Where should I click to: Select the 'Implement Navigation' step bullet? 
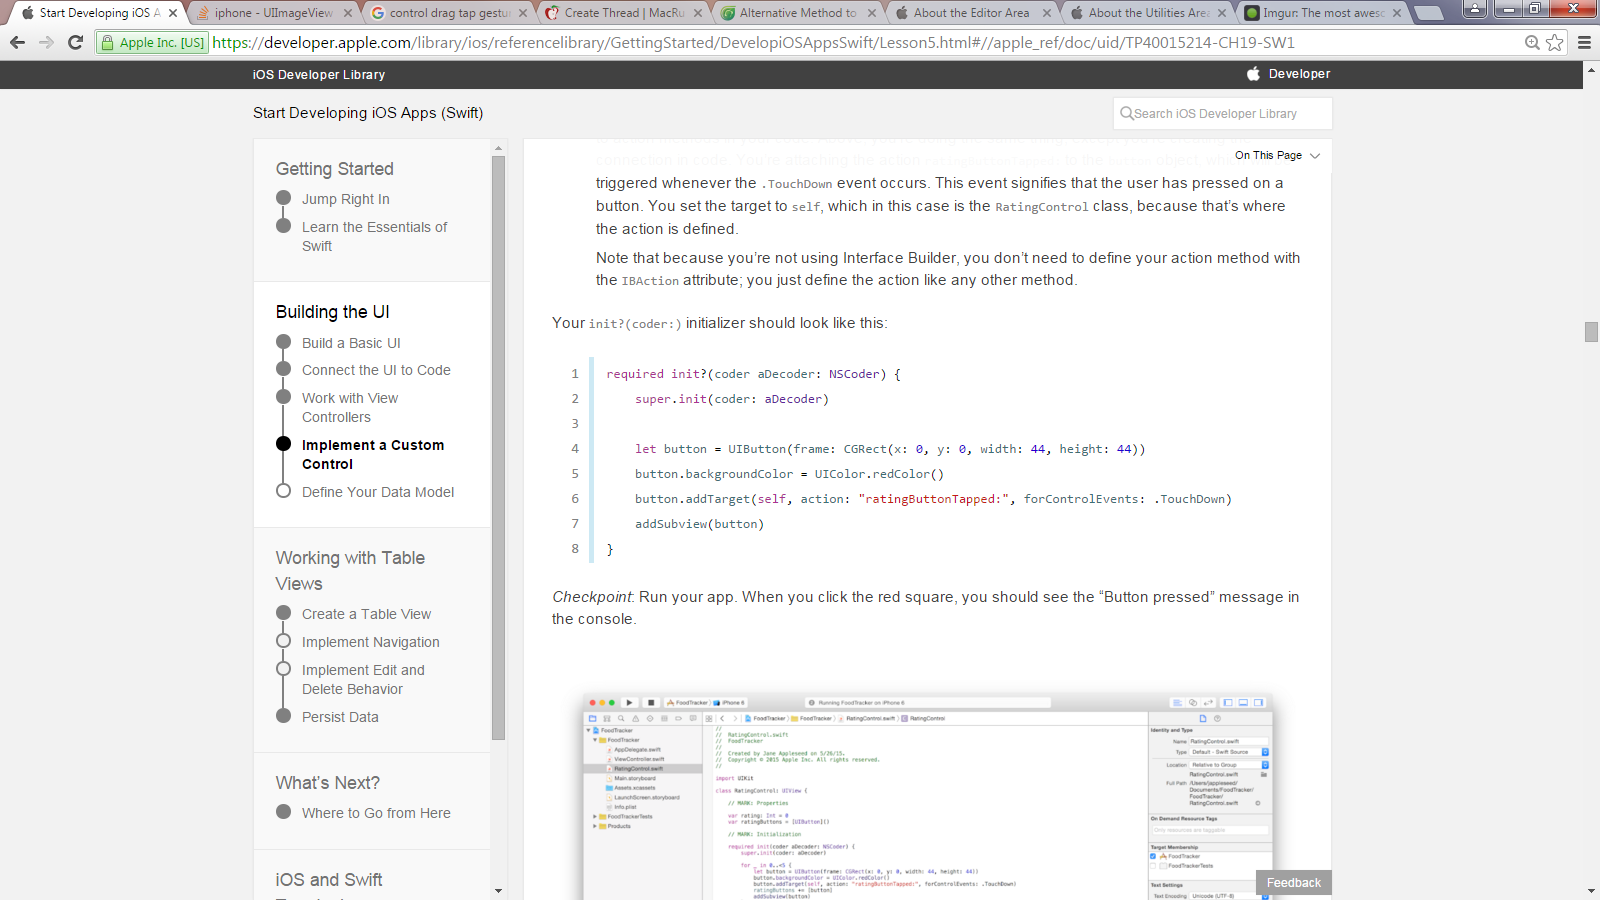pos(283,641)
